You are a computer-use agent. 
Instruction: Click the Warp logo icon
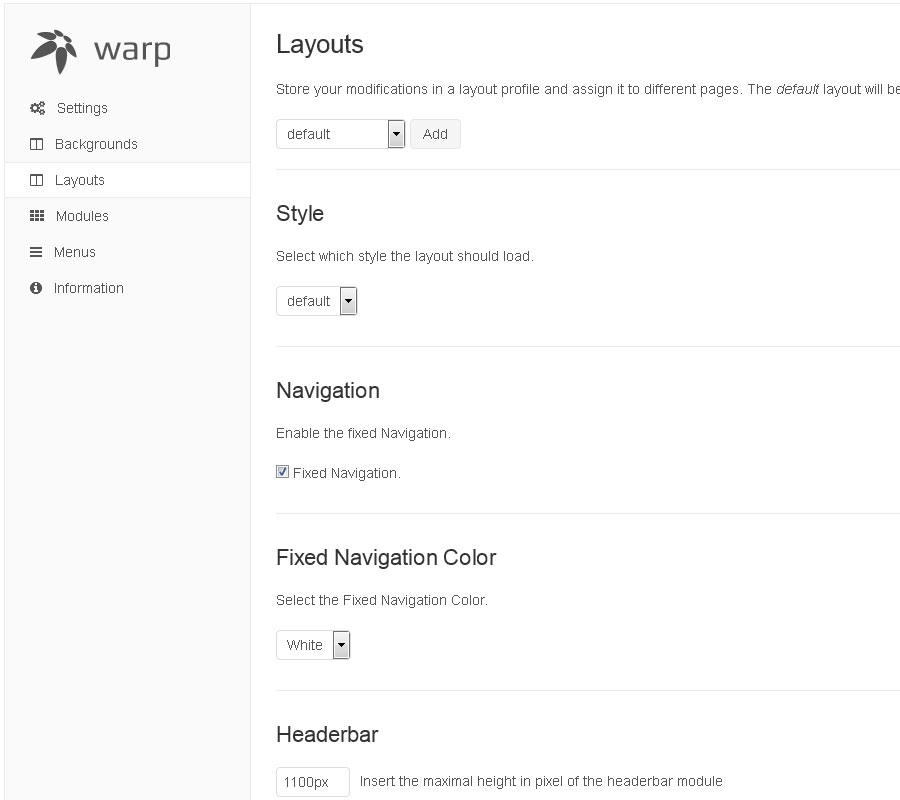tap(54, 51)
